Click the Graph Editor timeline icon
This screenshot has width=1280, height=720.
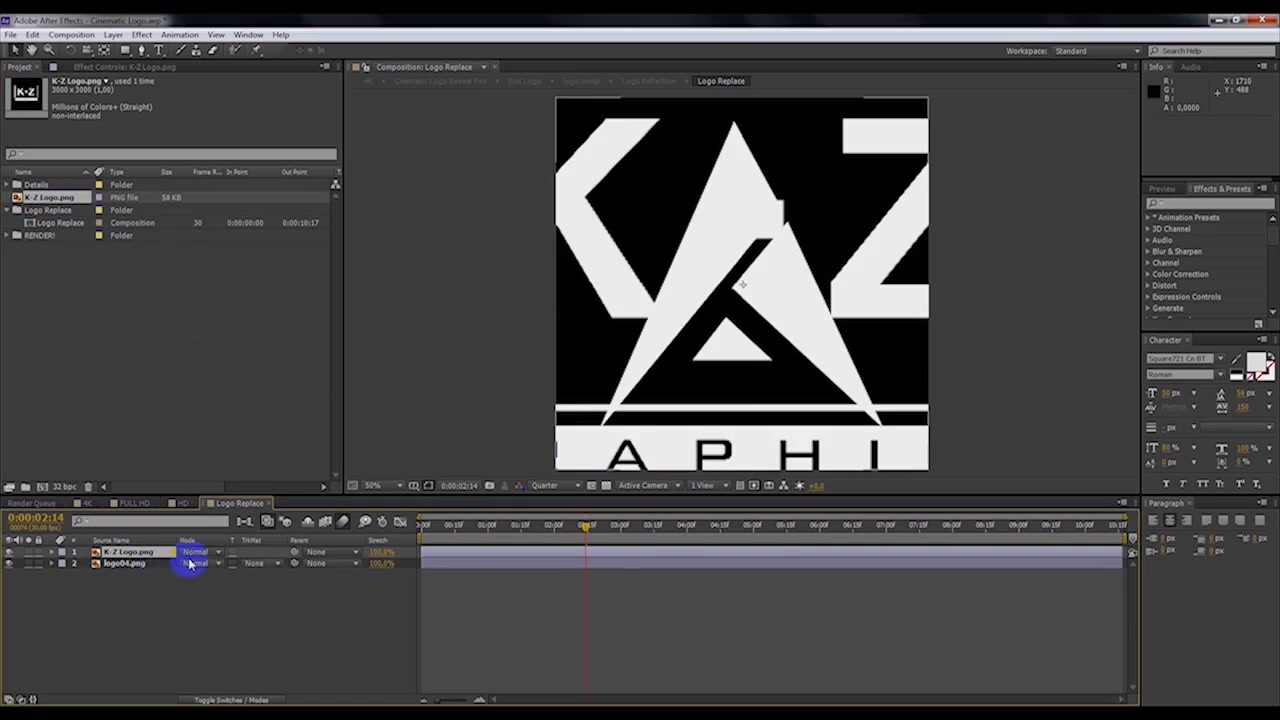[400, 521]
